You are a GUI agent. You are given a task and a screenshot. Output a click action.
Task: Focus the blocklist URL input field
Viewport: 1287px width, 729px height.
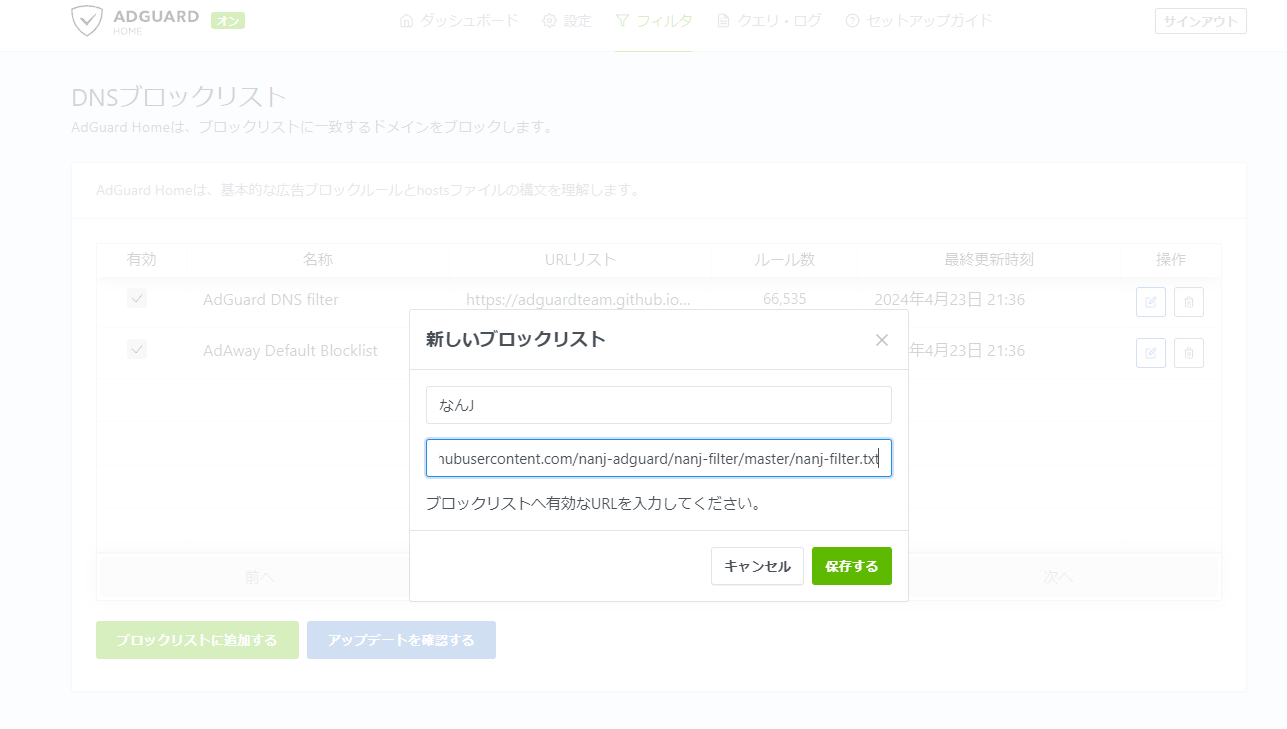pos(659,458)
